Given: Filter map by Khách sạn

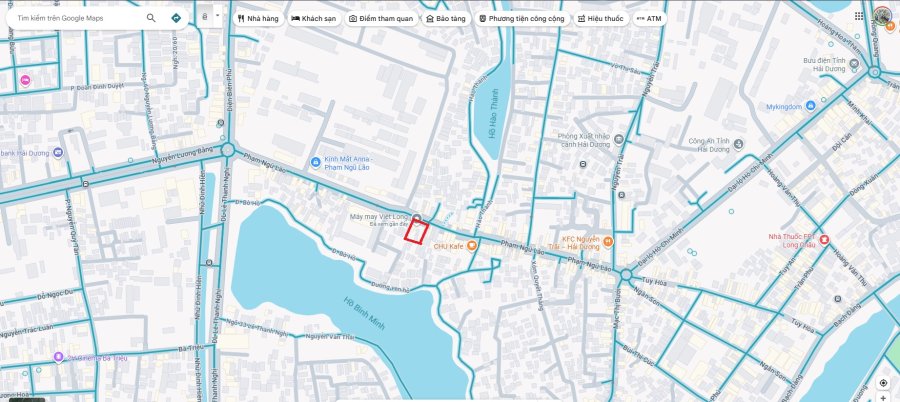Looking at the screenshot, I should click(313, 18).
